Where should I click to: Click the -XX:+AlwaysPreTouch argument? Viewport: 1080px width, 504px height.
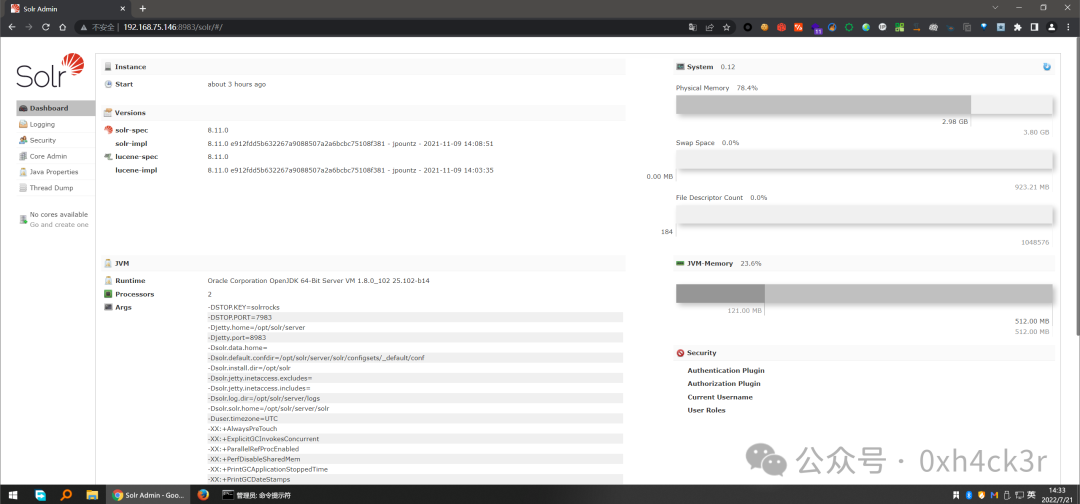[242, 428]
